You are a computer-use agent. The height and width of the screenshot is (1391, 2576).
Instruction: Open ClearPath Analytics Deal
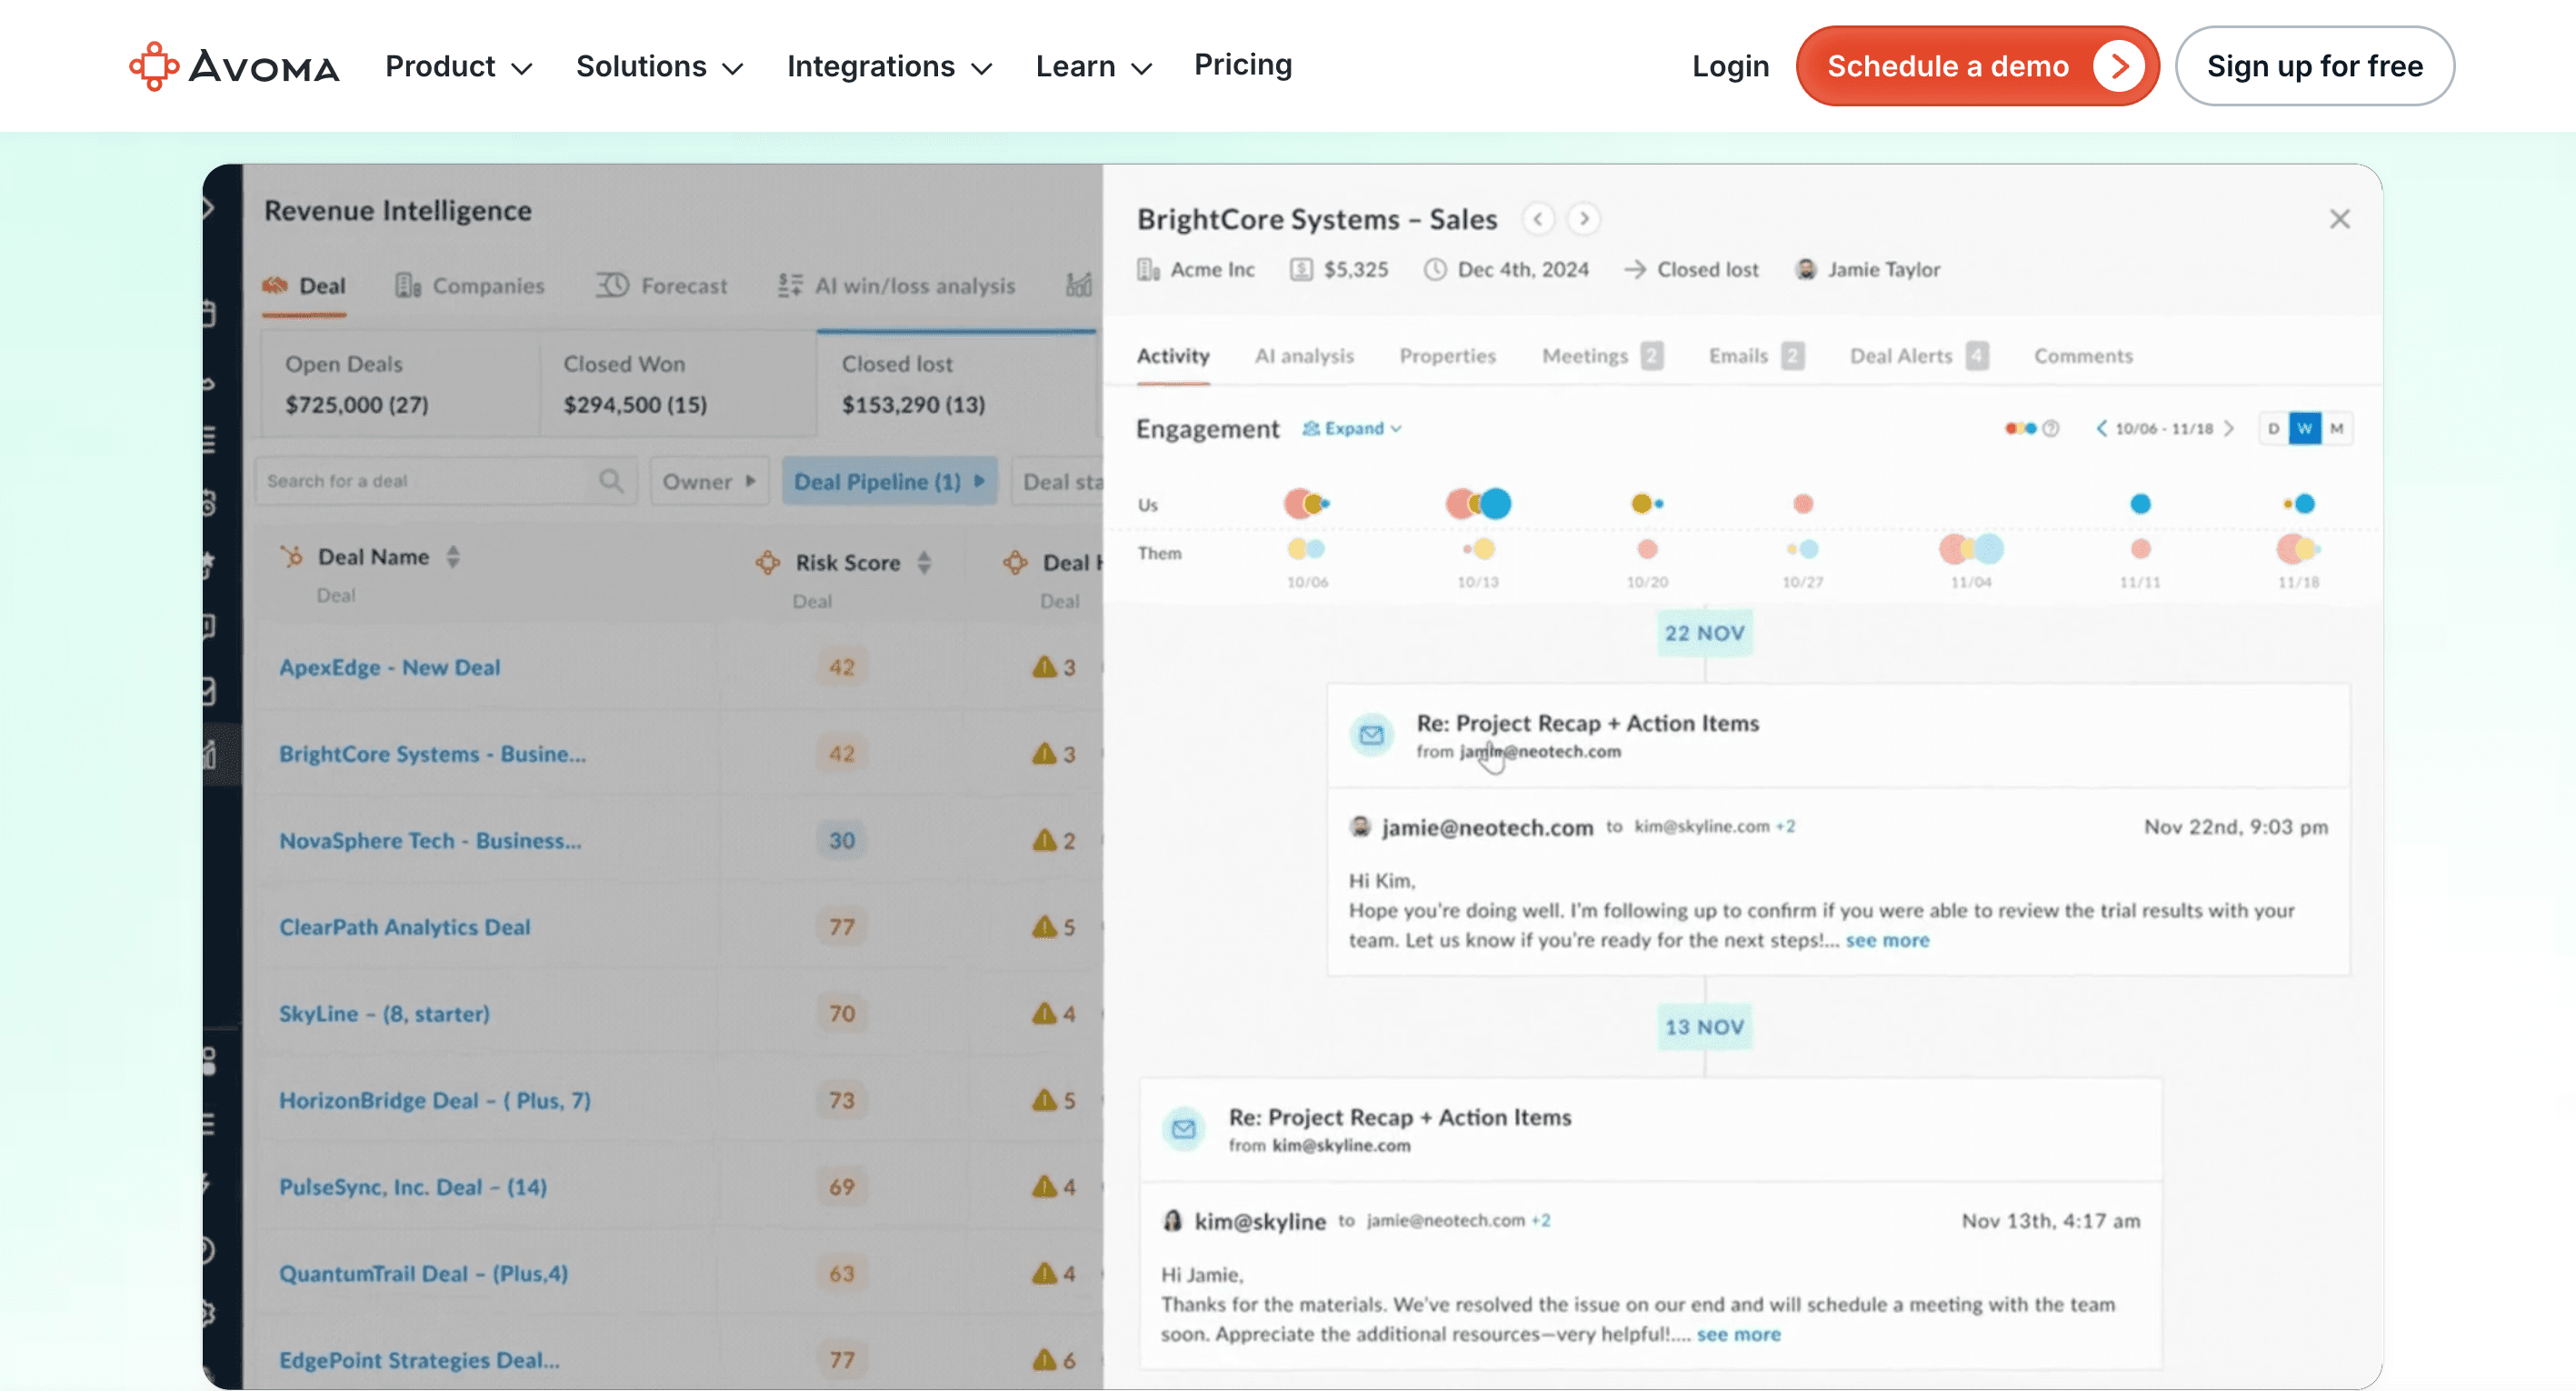[405, 927]
